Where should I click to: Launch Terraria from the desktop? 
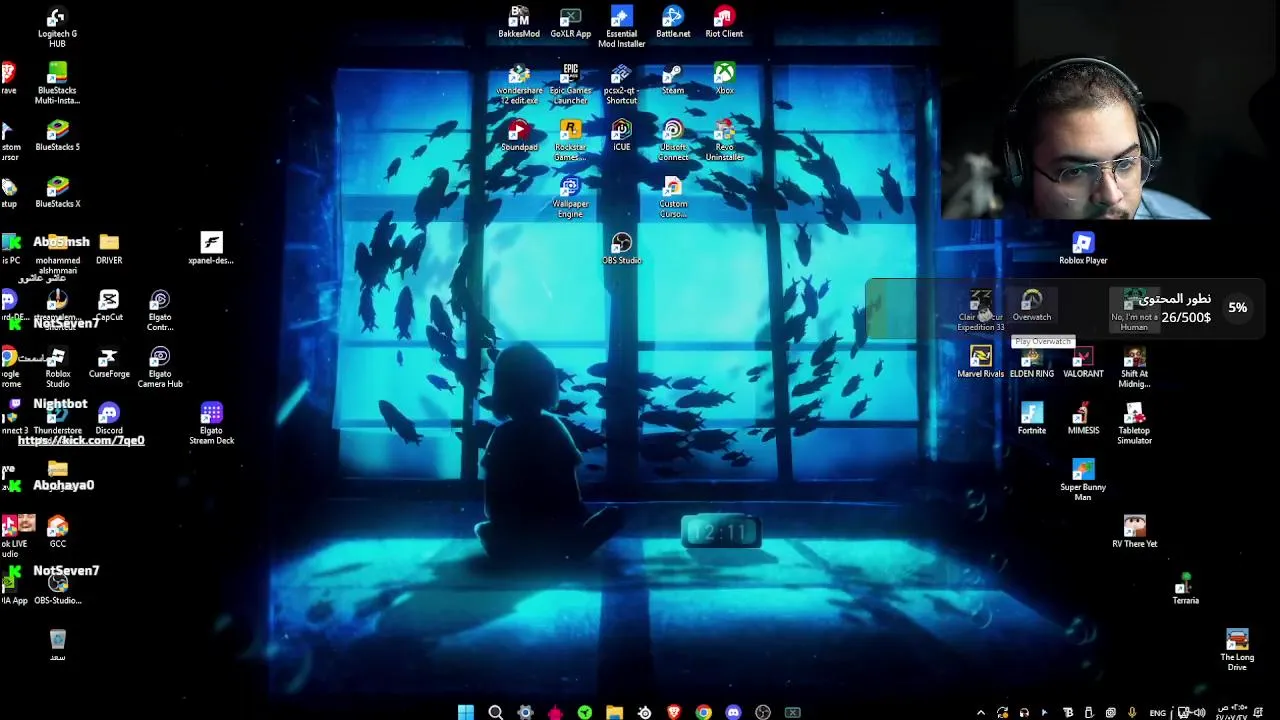point(1185,590)
